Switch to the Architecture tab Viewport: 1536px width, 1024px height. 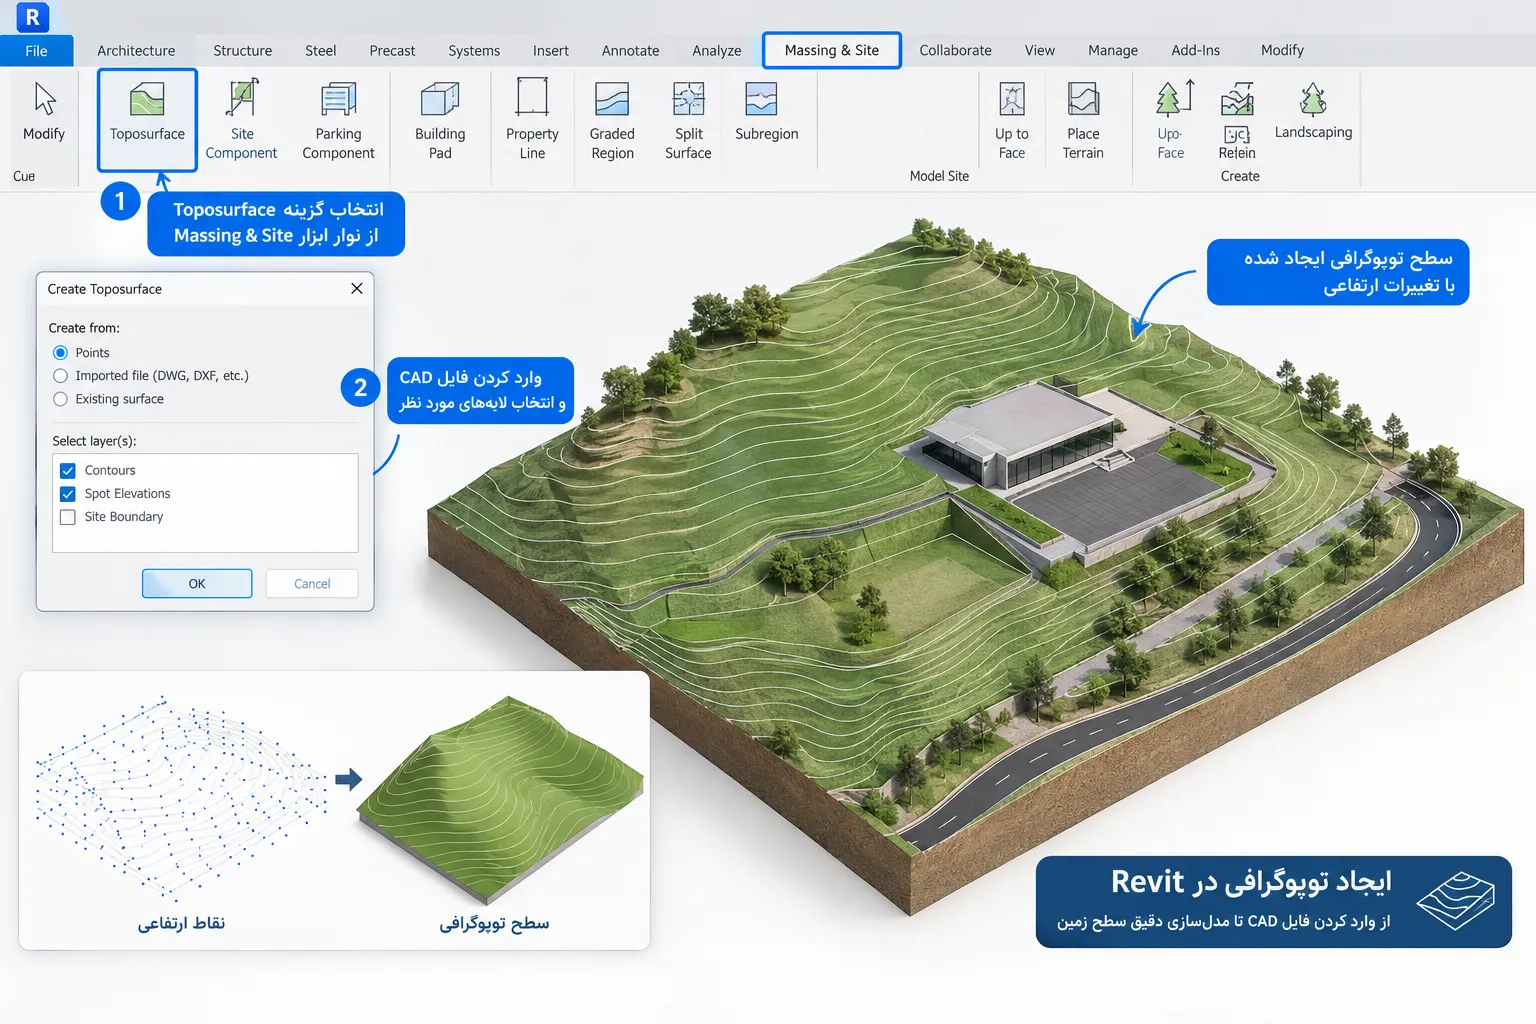pyautogui.click(x=136, y=51)
